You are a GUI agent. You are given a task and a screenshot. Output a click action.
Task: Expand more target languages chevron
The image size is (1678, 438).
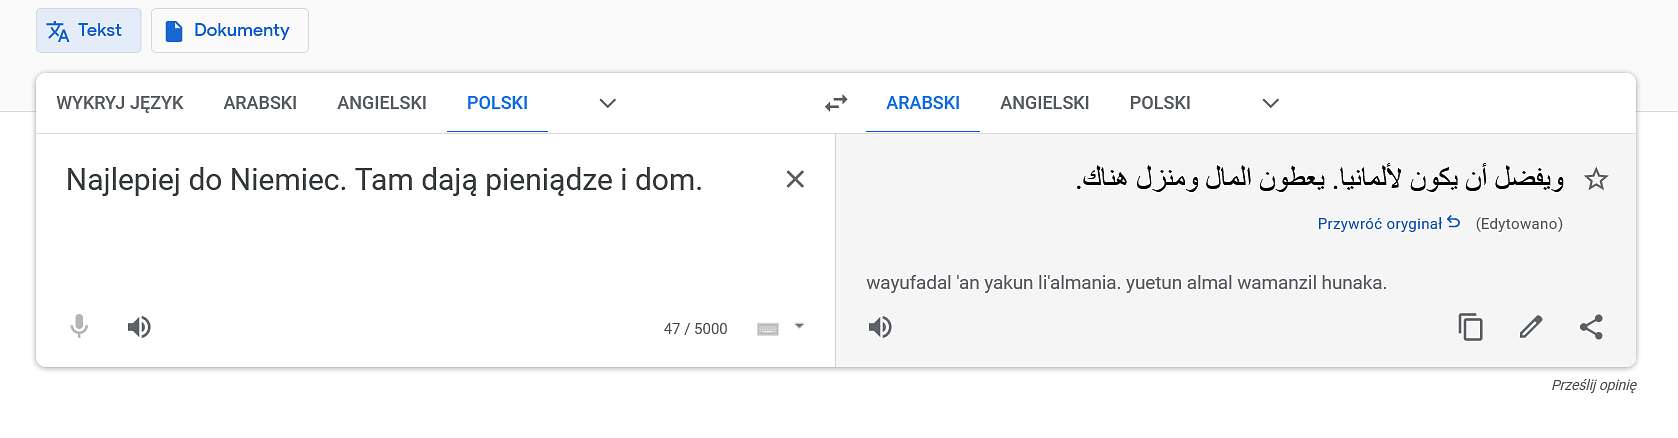point(1271,103)
